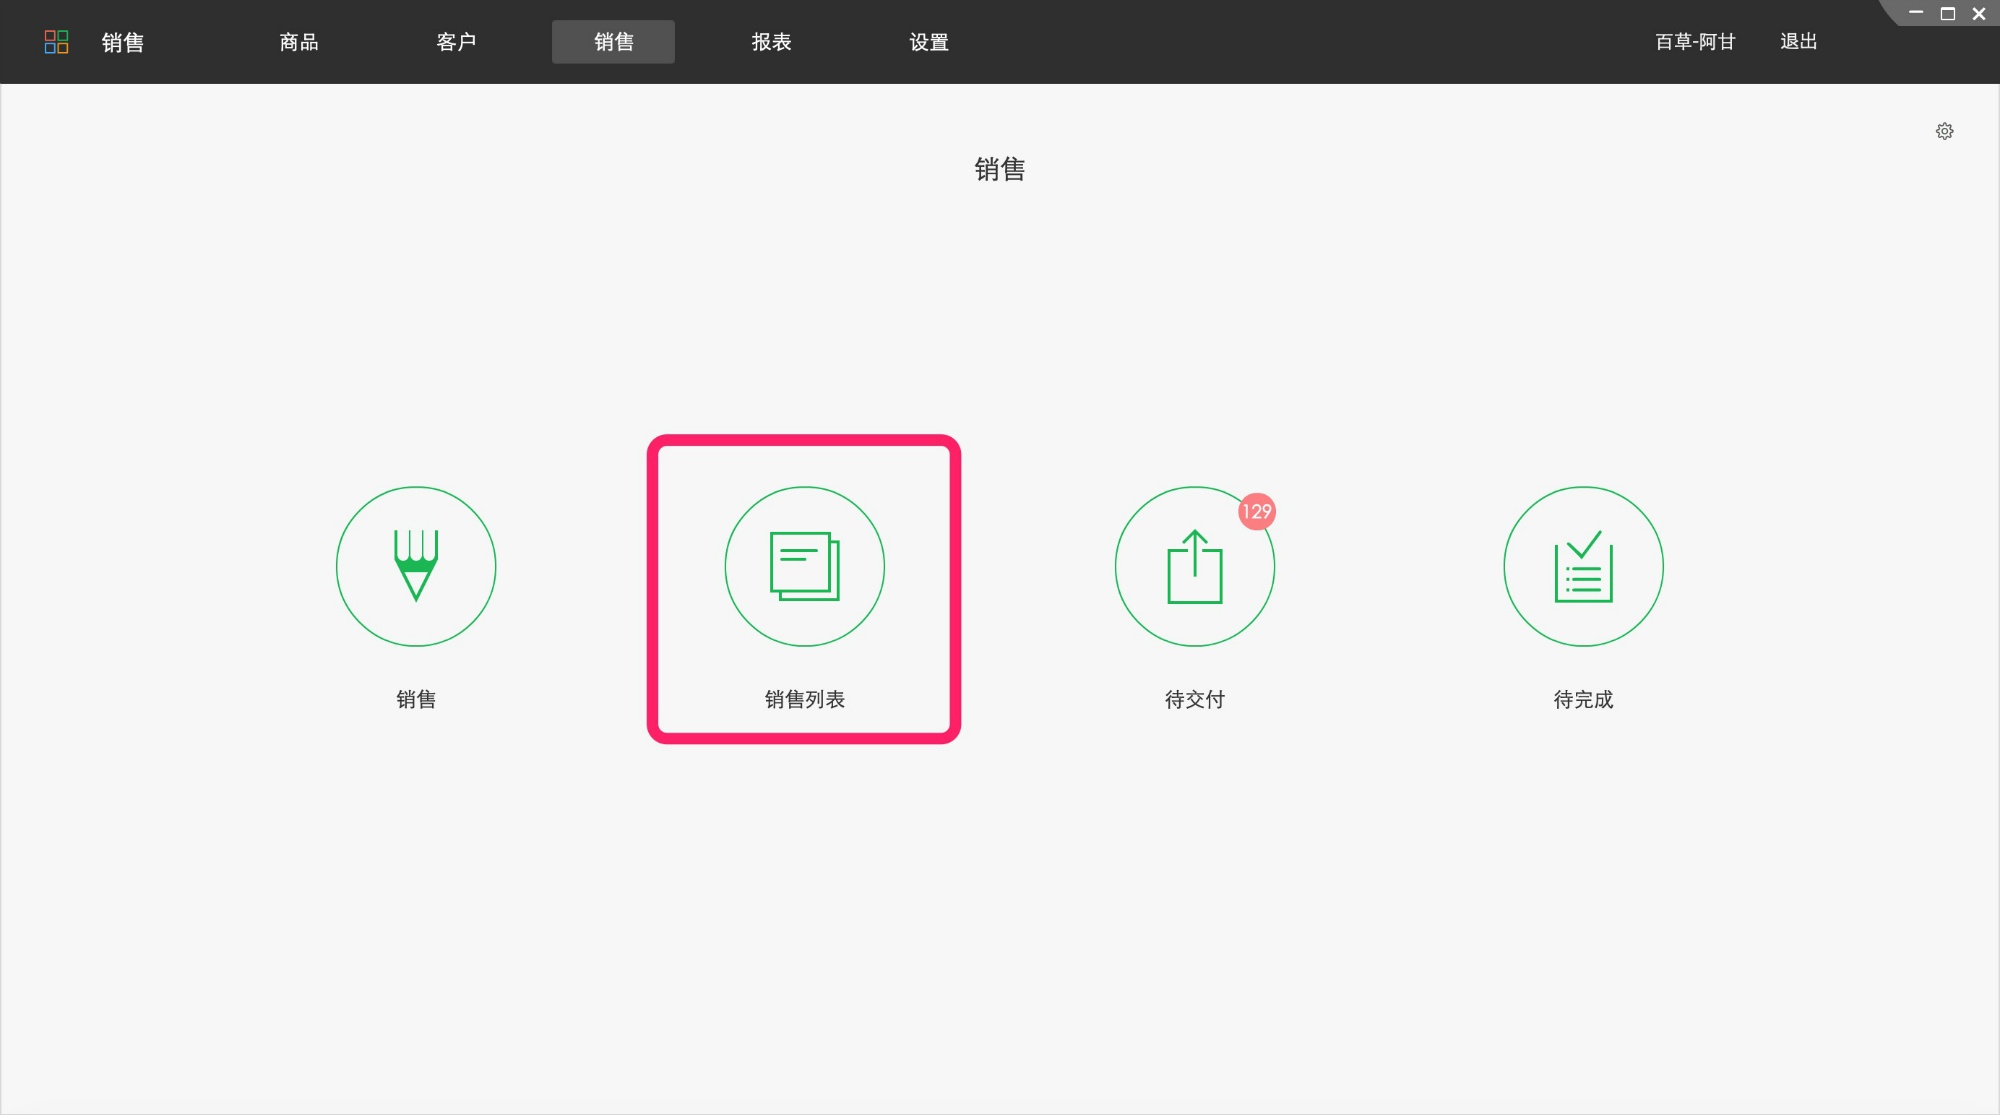The image size is (2000, 1115).
Task: Click the 销售 title beside the logo
Action: pos(123,42)
